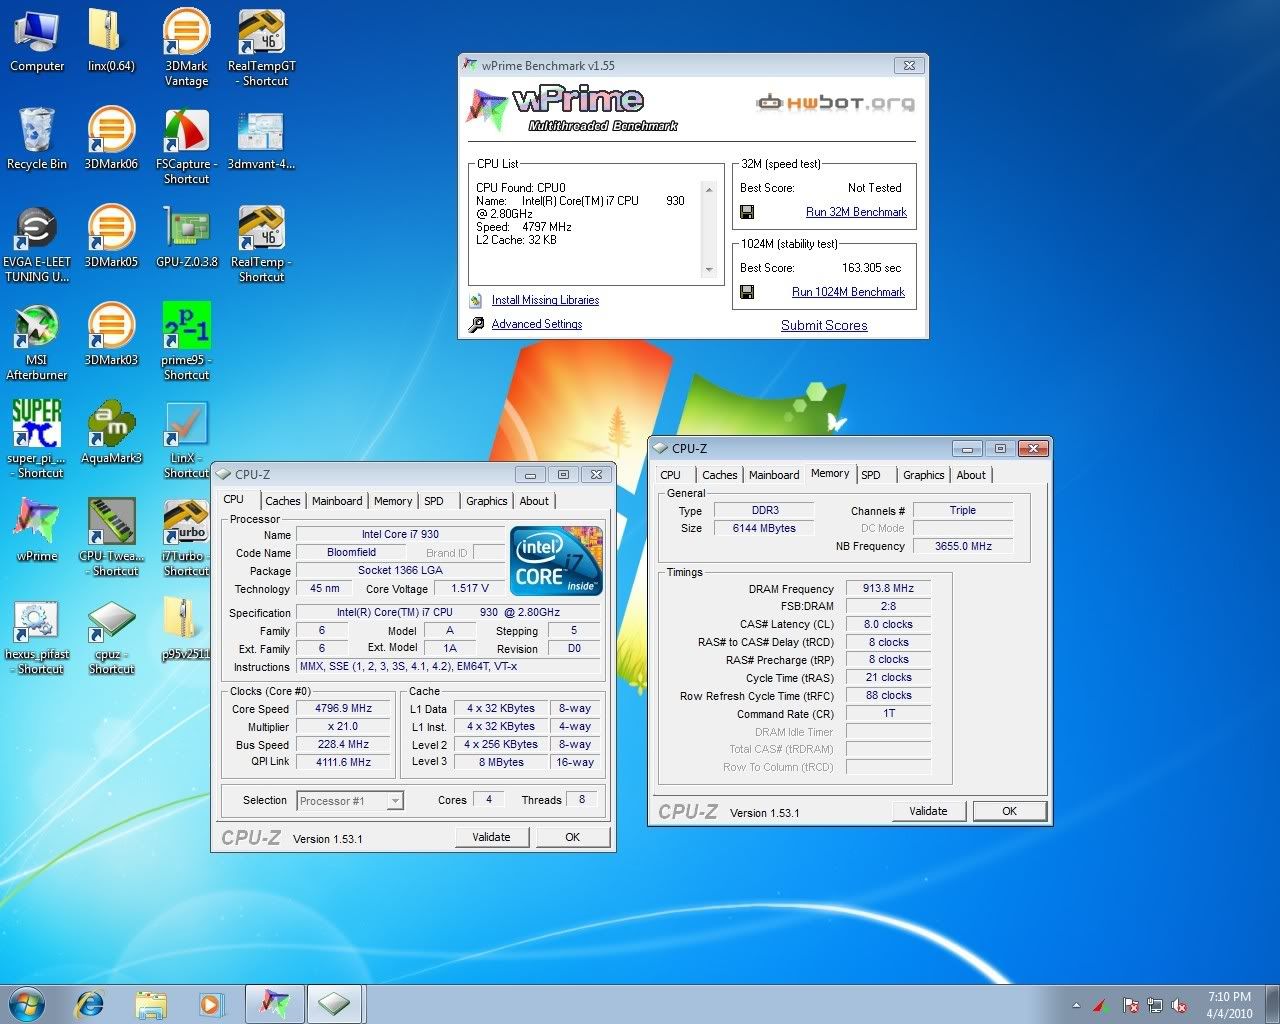Screen dimensions: 1280x1024
Task: Open the FSCapture shortcut
Action: click(186, 146)
